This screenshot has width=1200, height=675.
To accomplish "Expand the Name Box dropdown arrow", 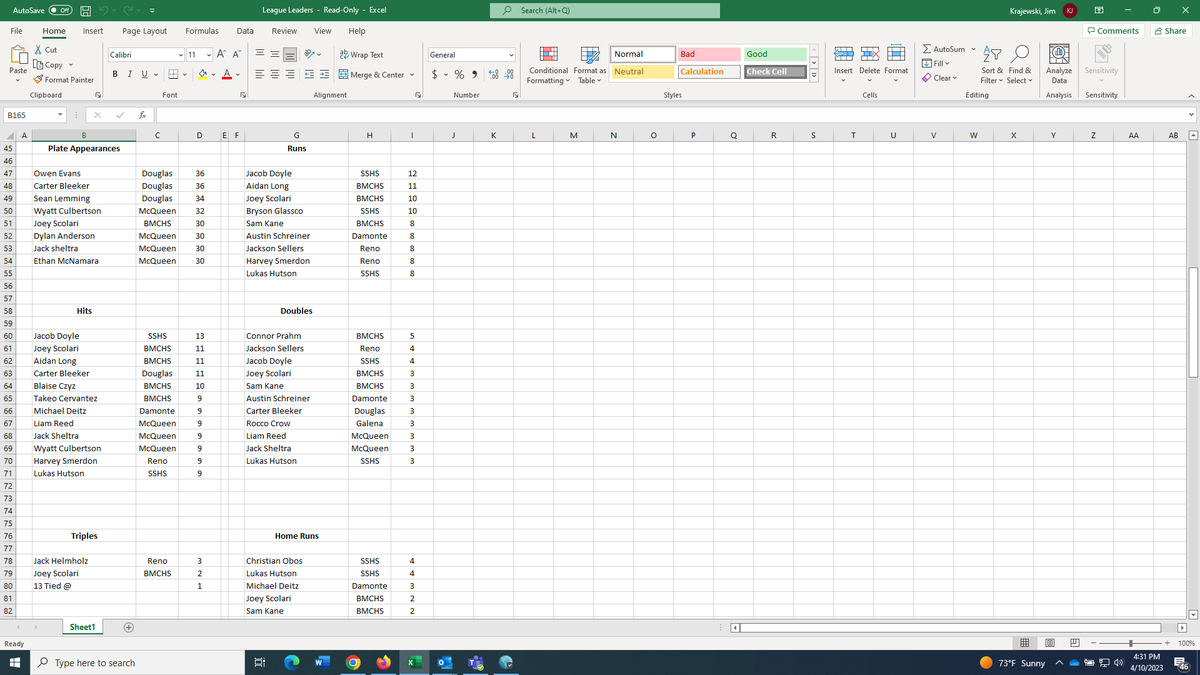I will coord(59,115).
